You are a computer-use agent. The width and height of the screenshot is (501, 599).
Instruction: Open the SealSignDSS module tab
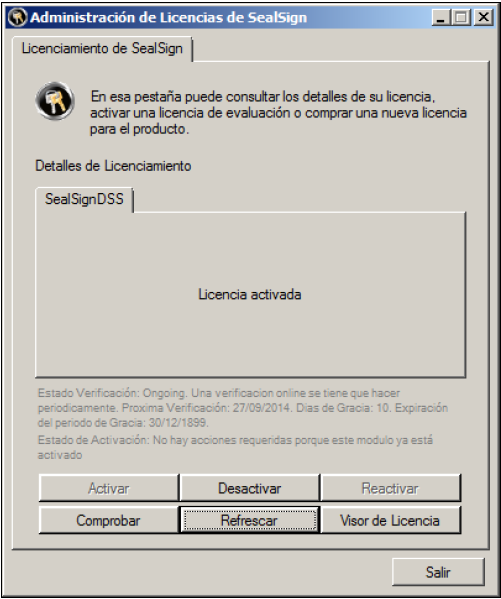(x=84, y=199)
